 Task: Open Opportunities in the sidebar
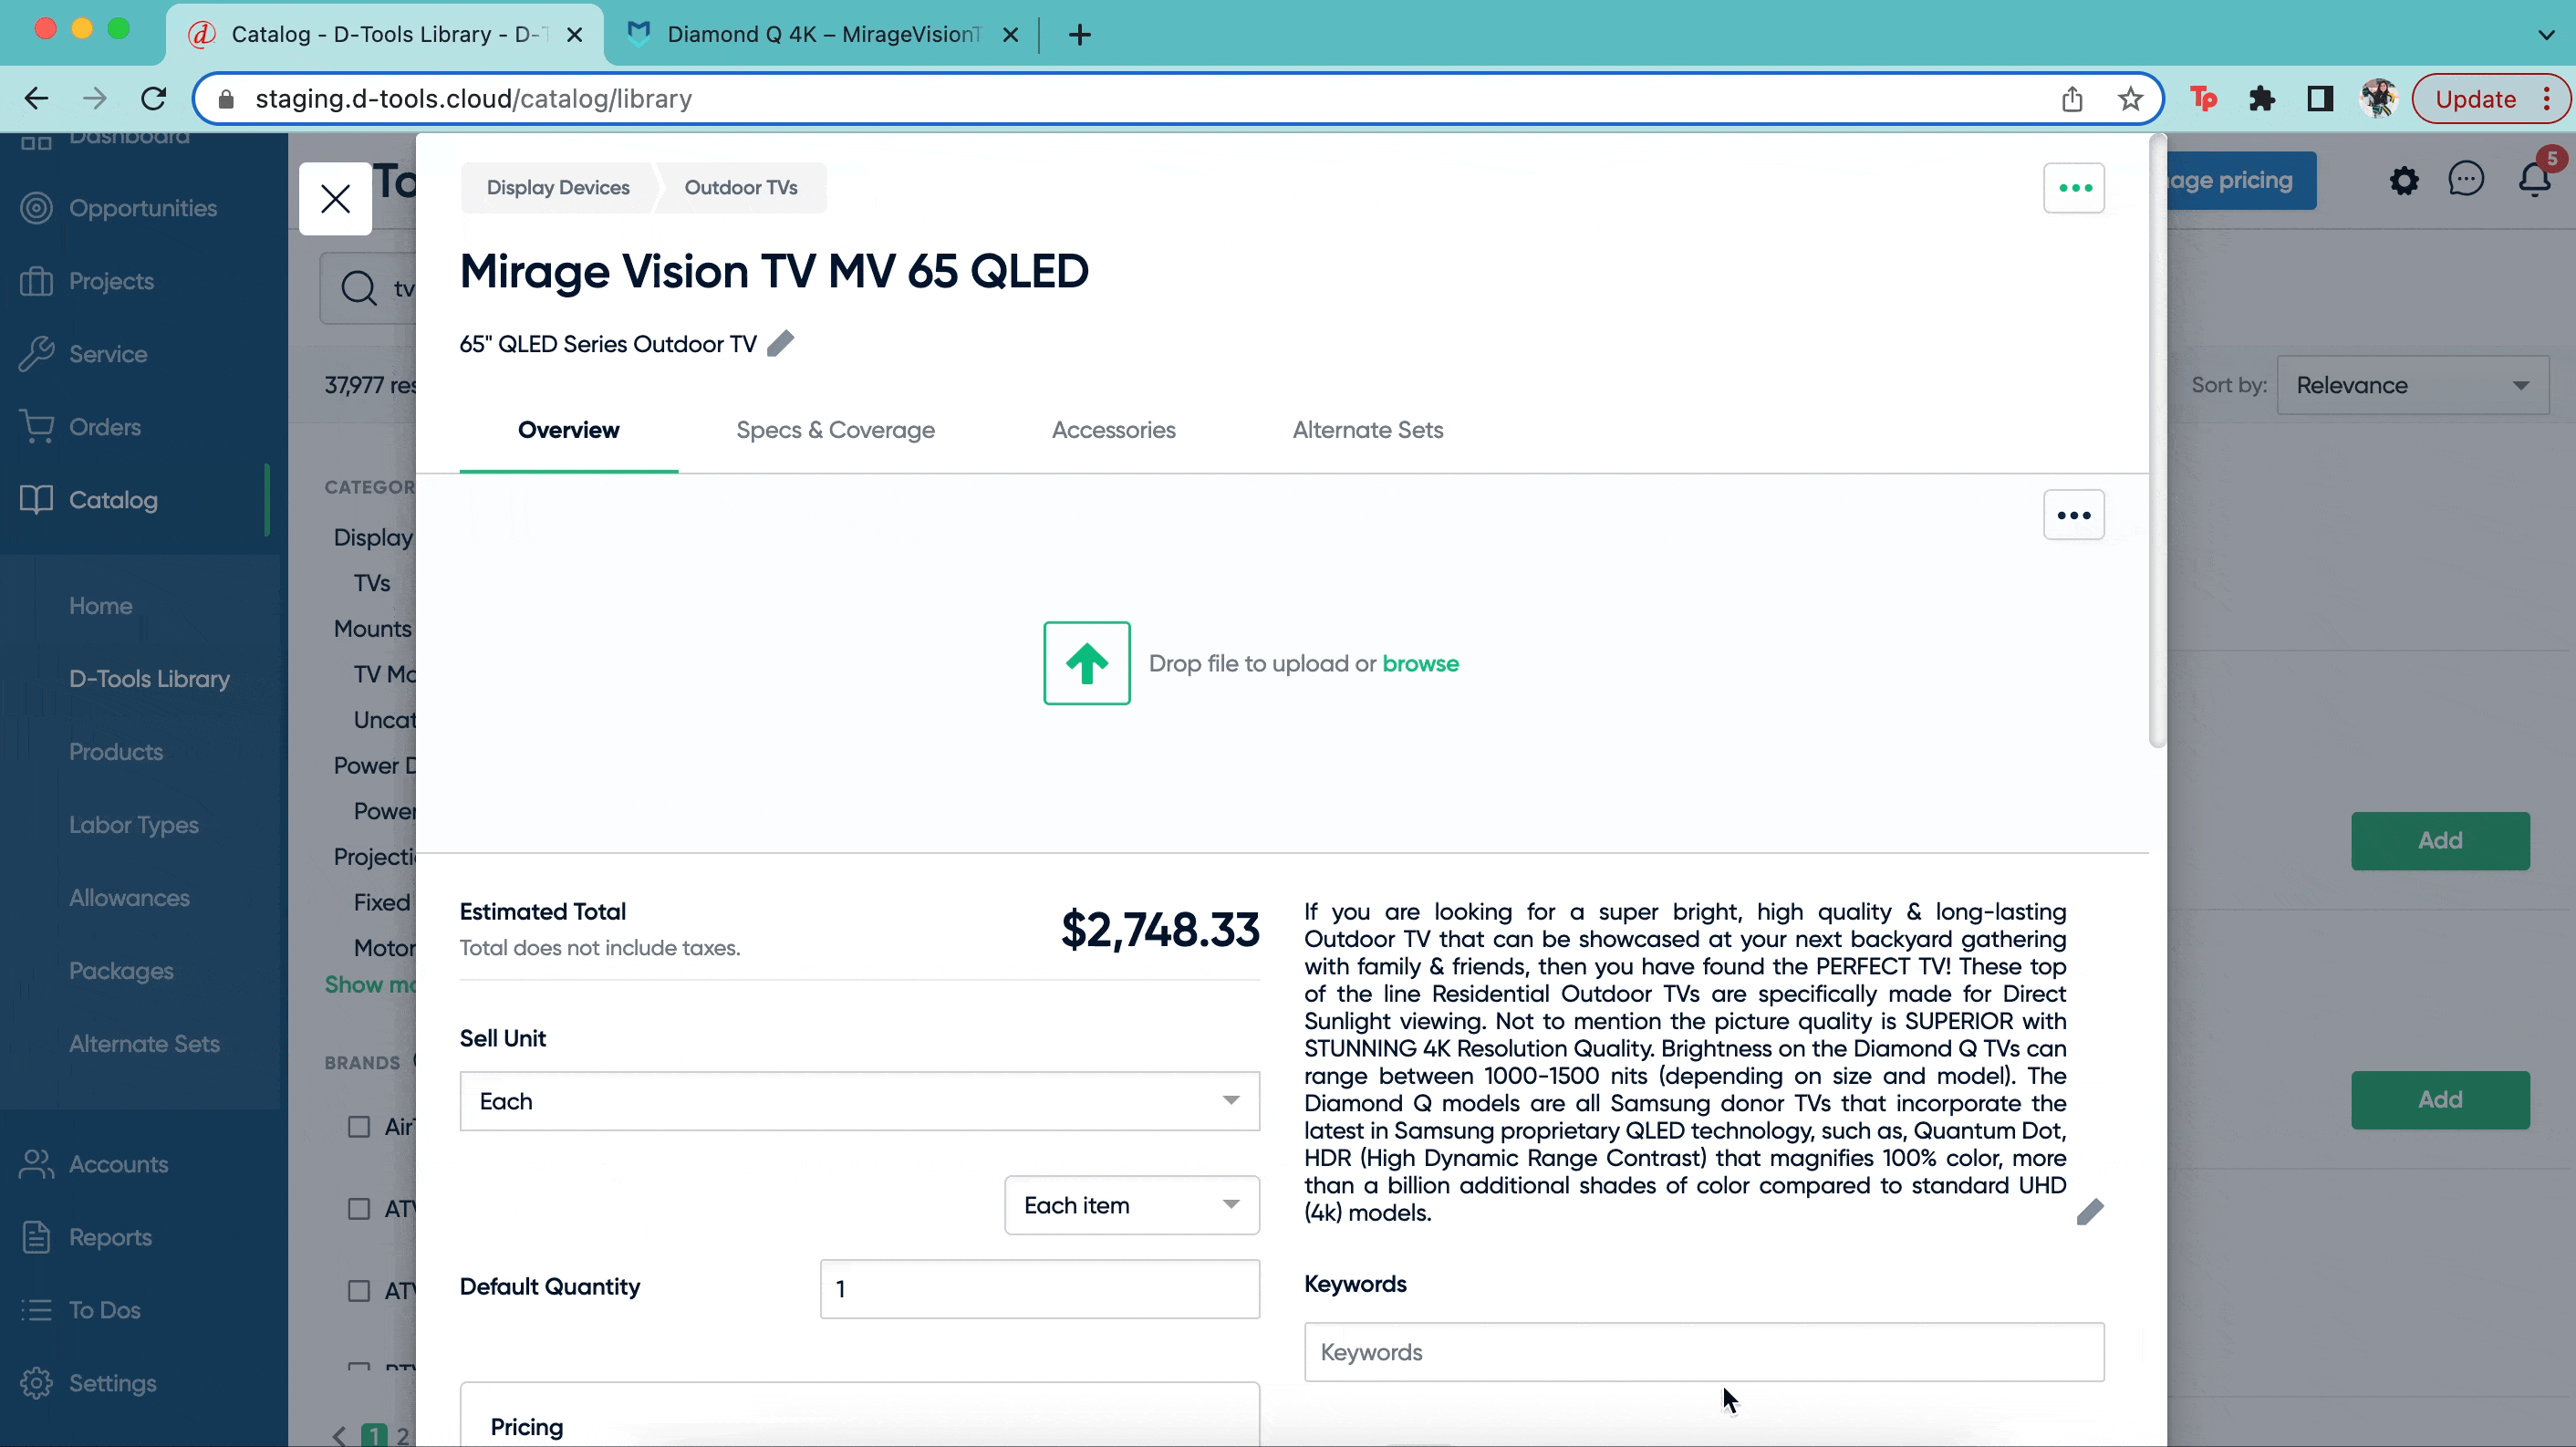(142, 208)
